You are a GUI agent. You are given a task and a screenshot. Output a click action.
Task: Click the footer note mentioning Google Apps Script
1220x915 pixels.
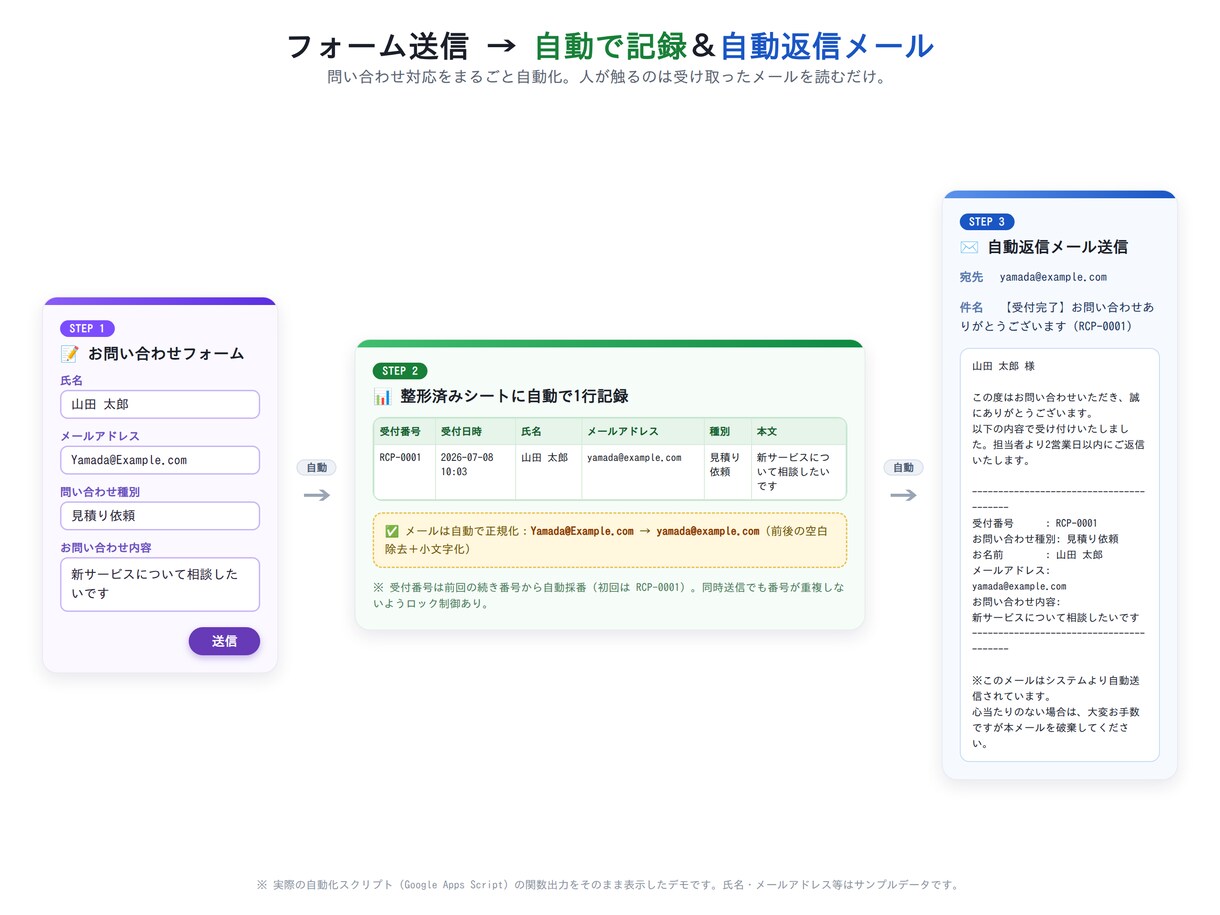pos(608,885)
